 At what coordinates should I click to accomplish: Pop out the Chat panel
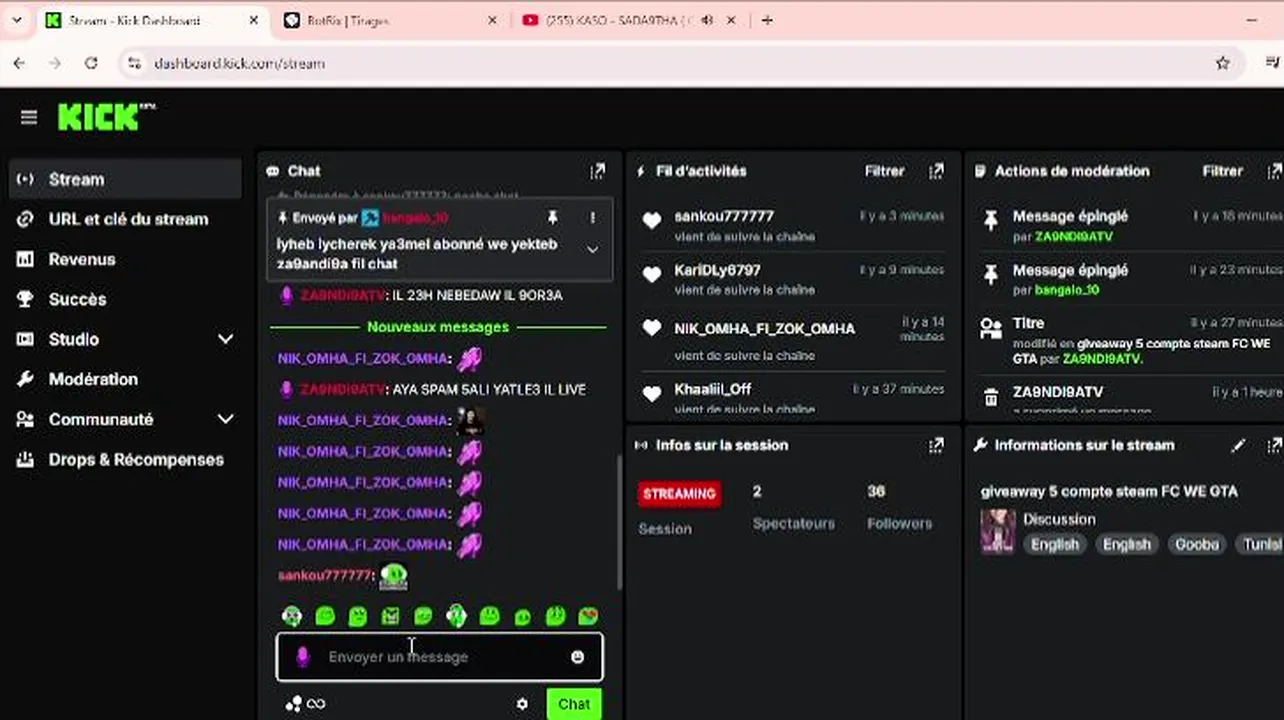pos(597,171)
